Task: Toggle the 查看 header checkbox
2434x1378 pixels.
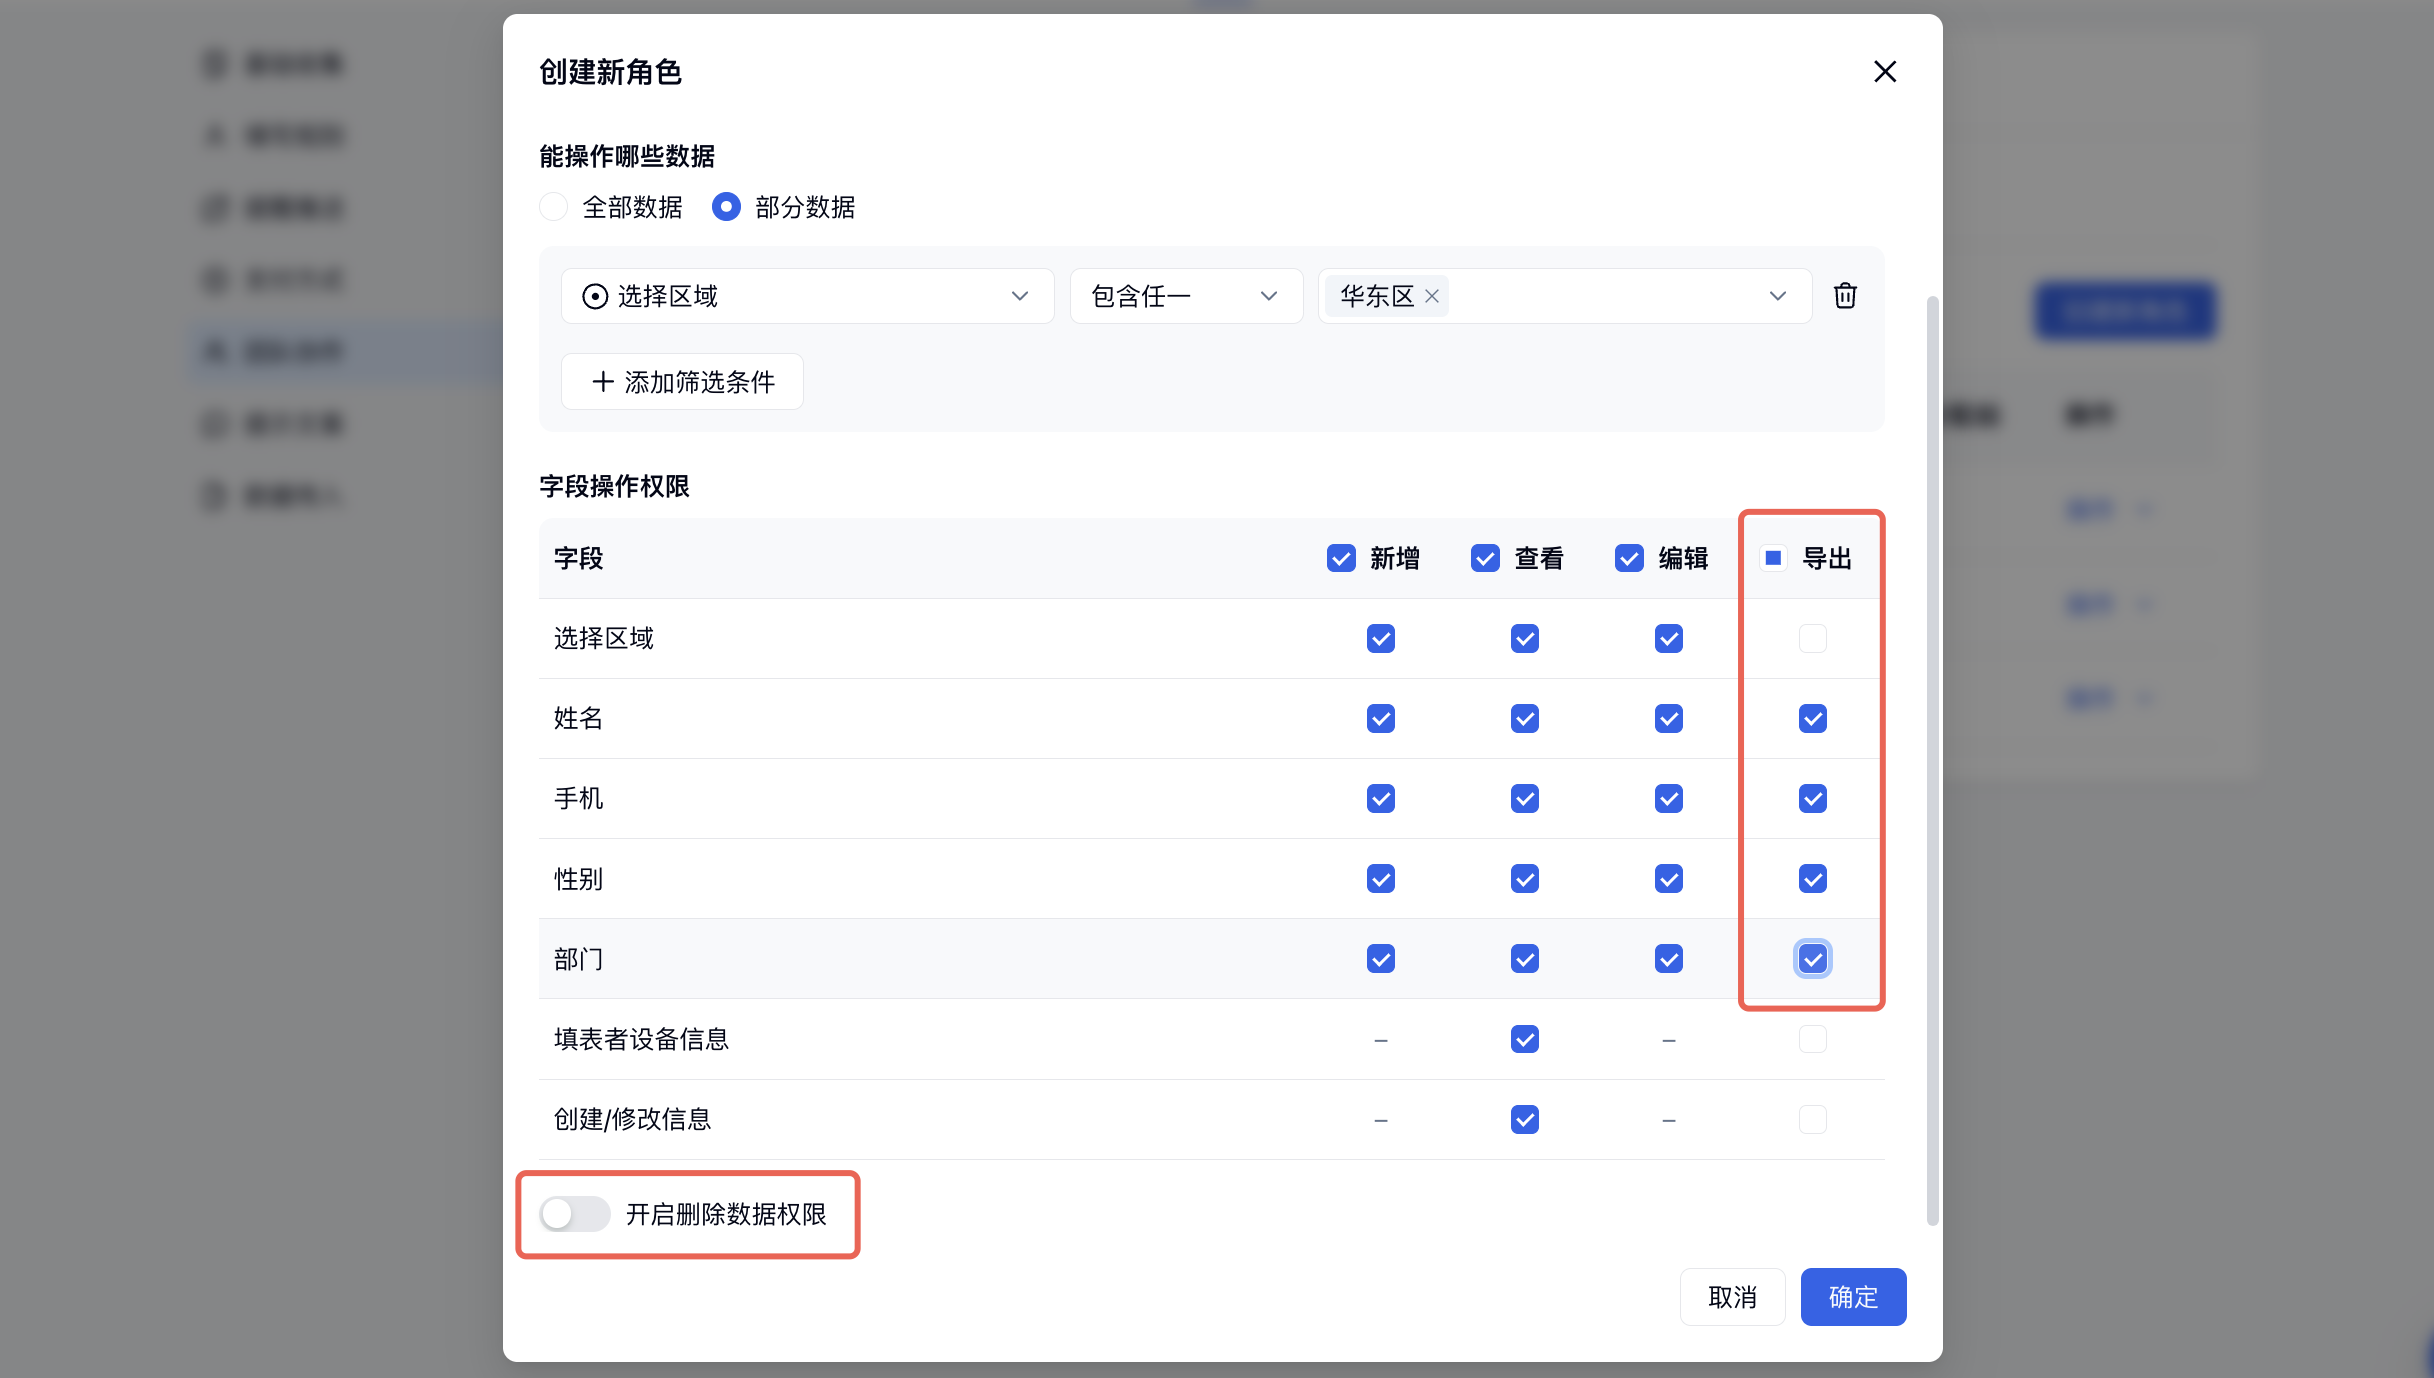Action: pyautogui.click(x=1485, y=558)
